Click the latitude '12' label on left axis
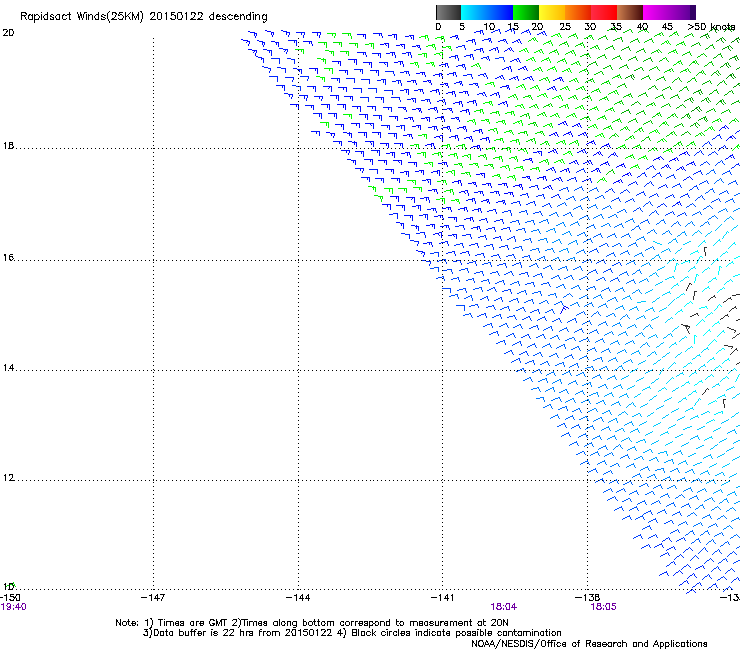This screenshot has width=740, height=650. (8, 478)
